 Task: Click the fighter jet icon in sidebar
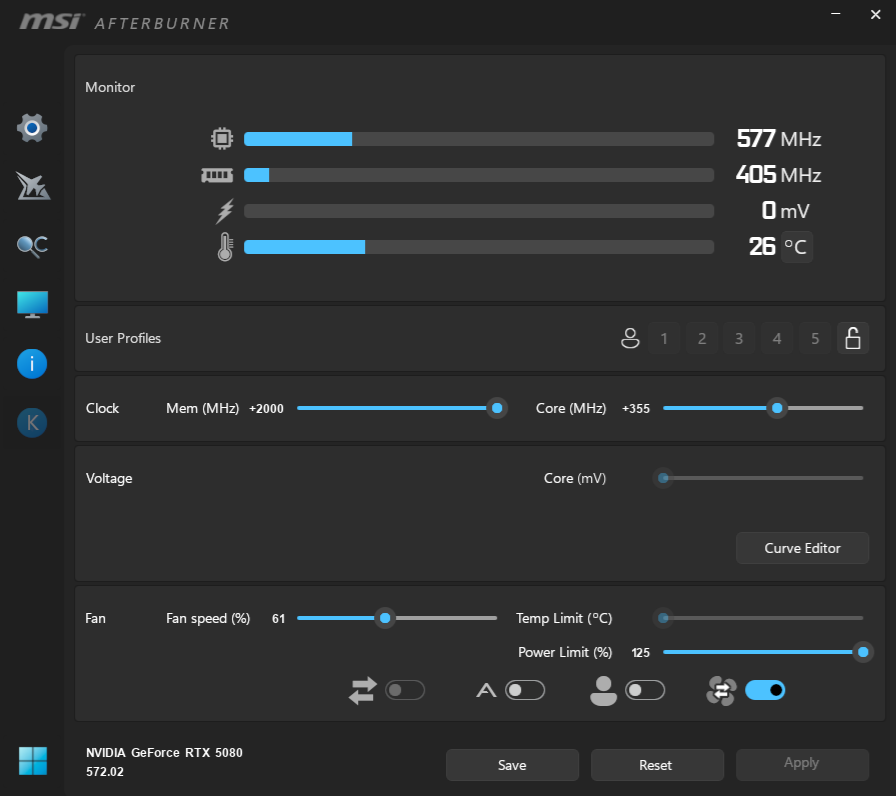[32, 186]
